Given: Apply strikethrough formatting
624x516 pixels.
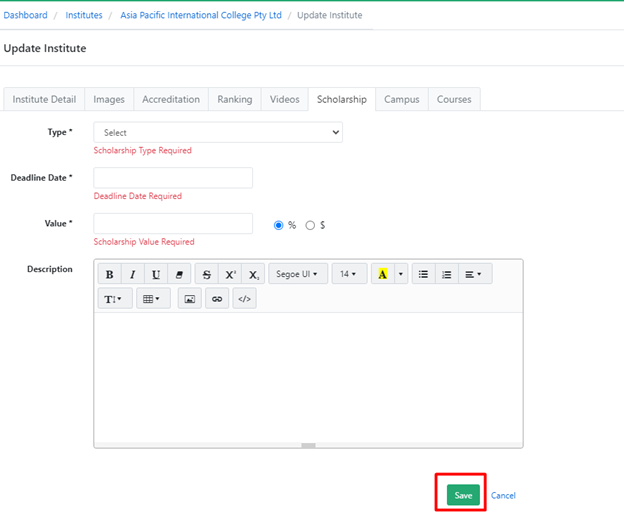Looking at the screenshot, I should point(207,274).
